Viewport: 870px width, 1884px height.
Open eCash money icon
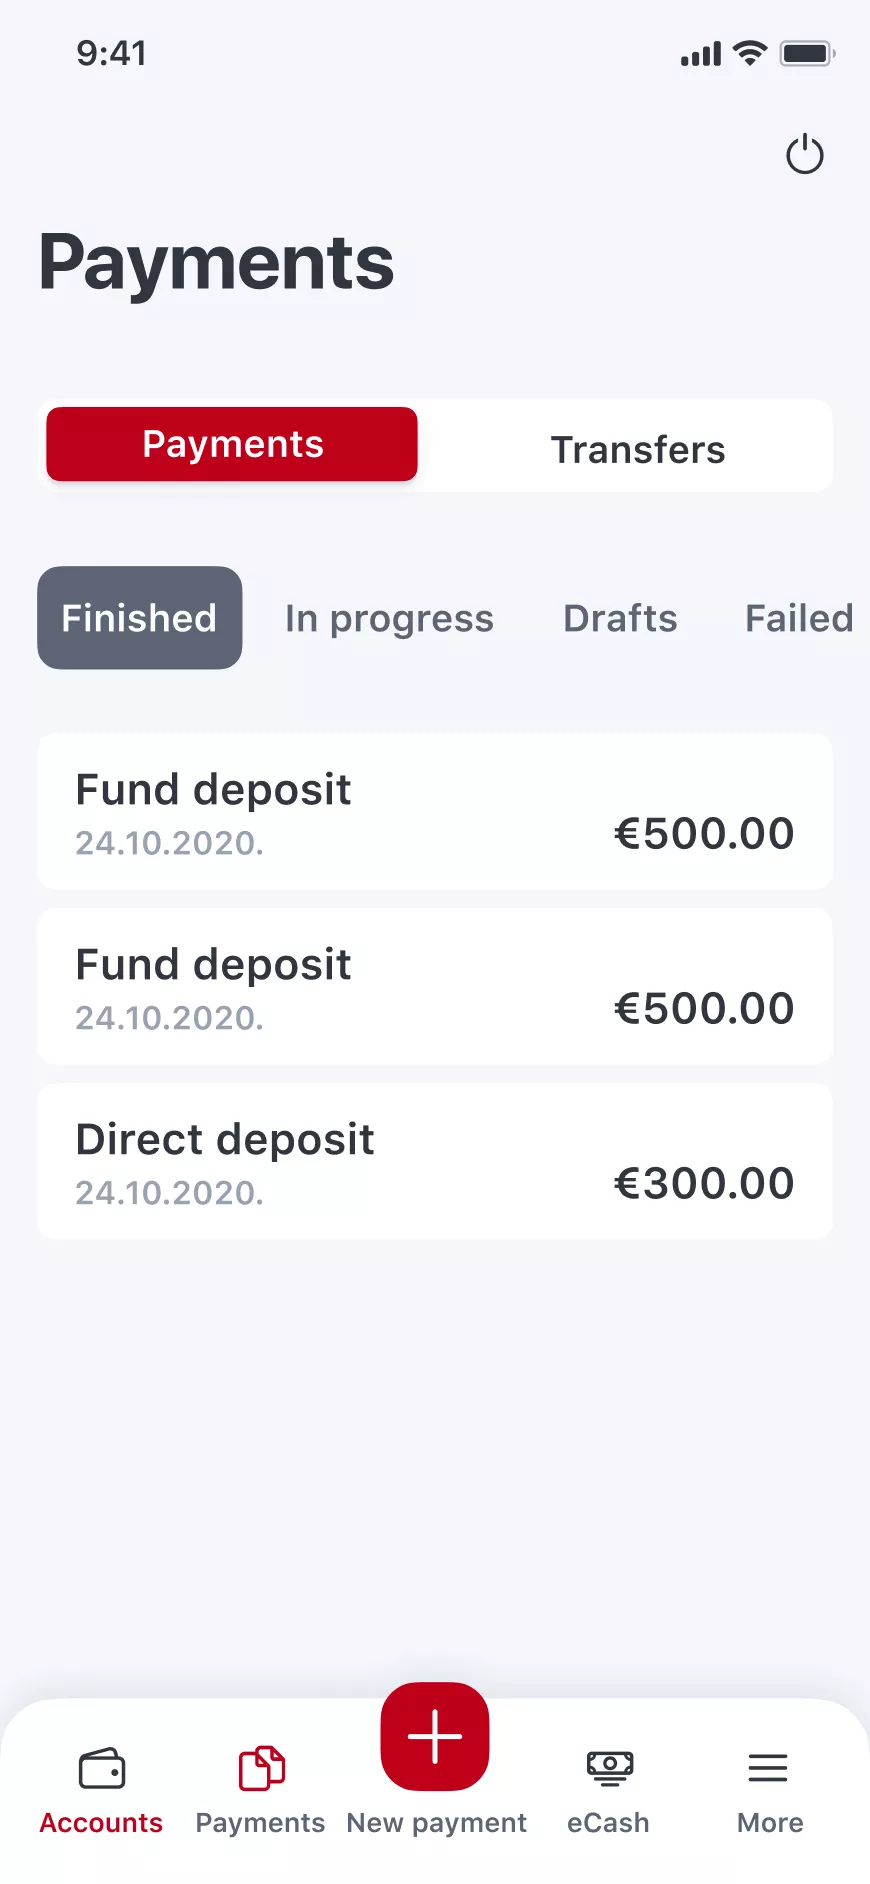tap(609, 1768)
